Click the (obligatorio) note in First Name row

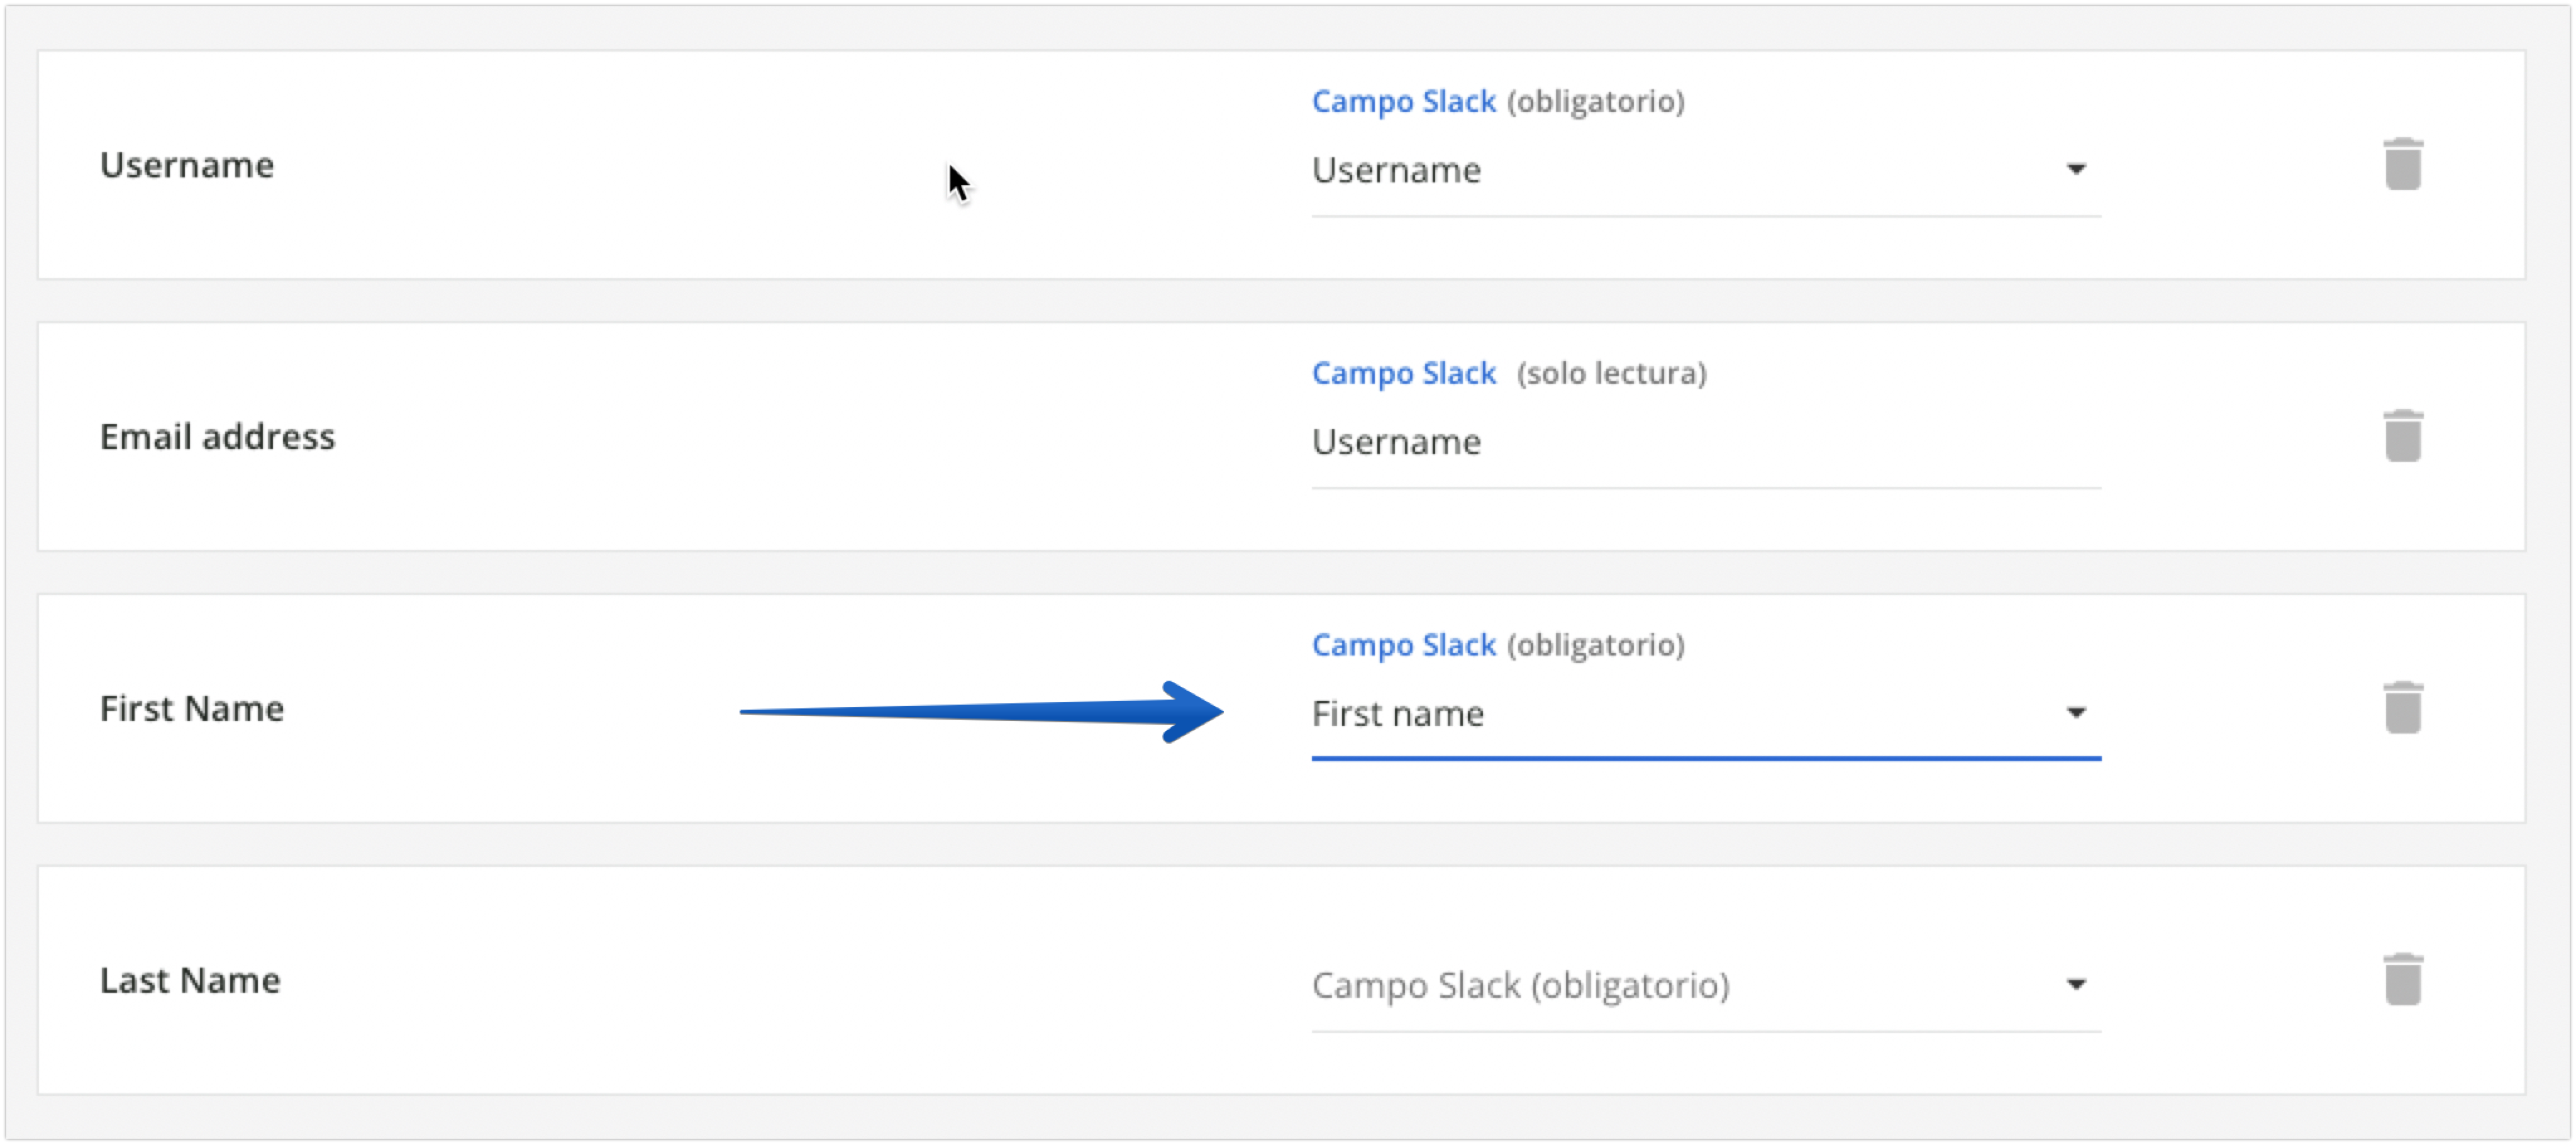pyautogui.click(x=1596, y=645)
